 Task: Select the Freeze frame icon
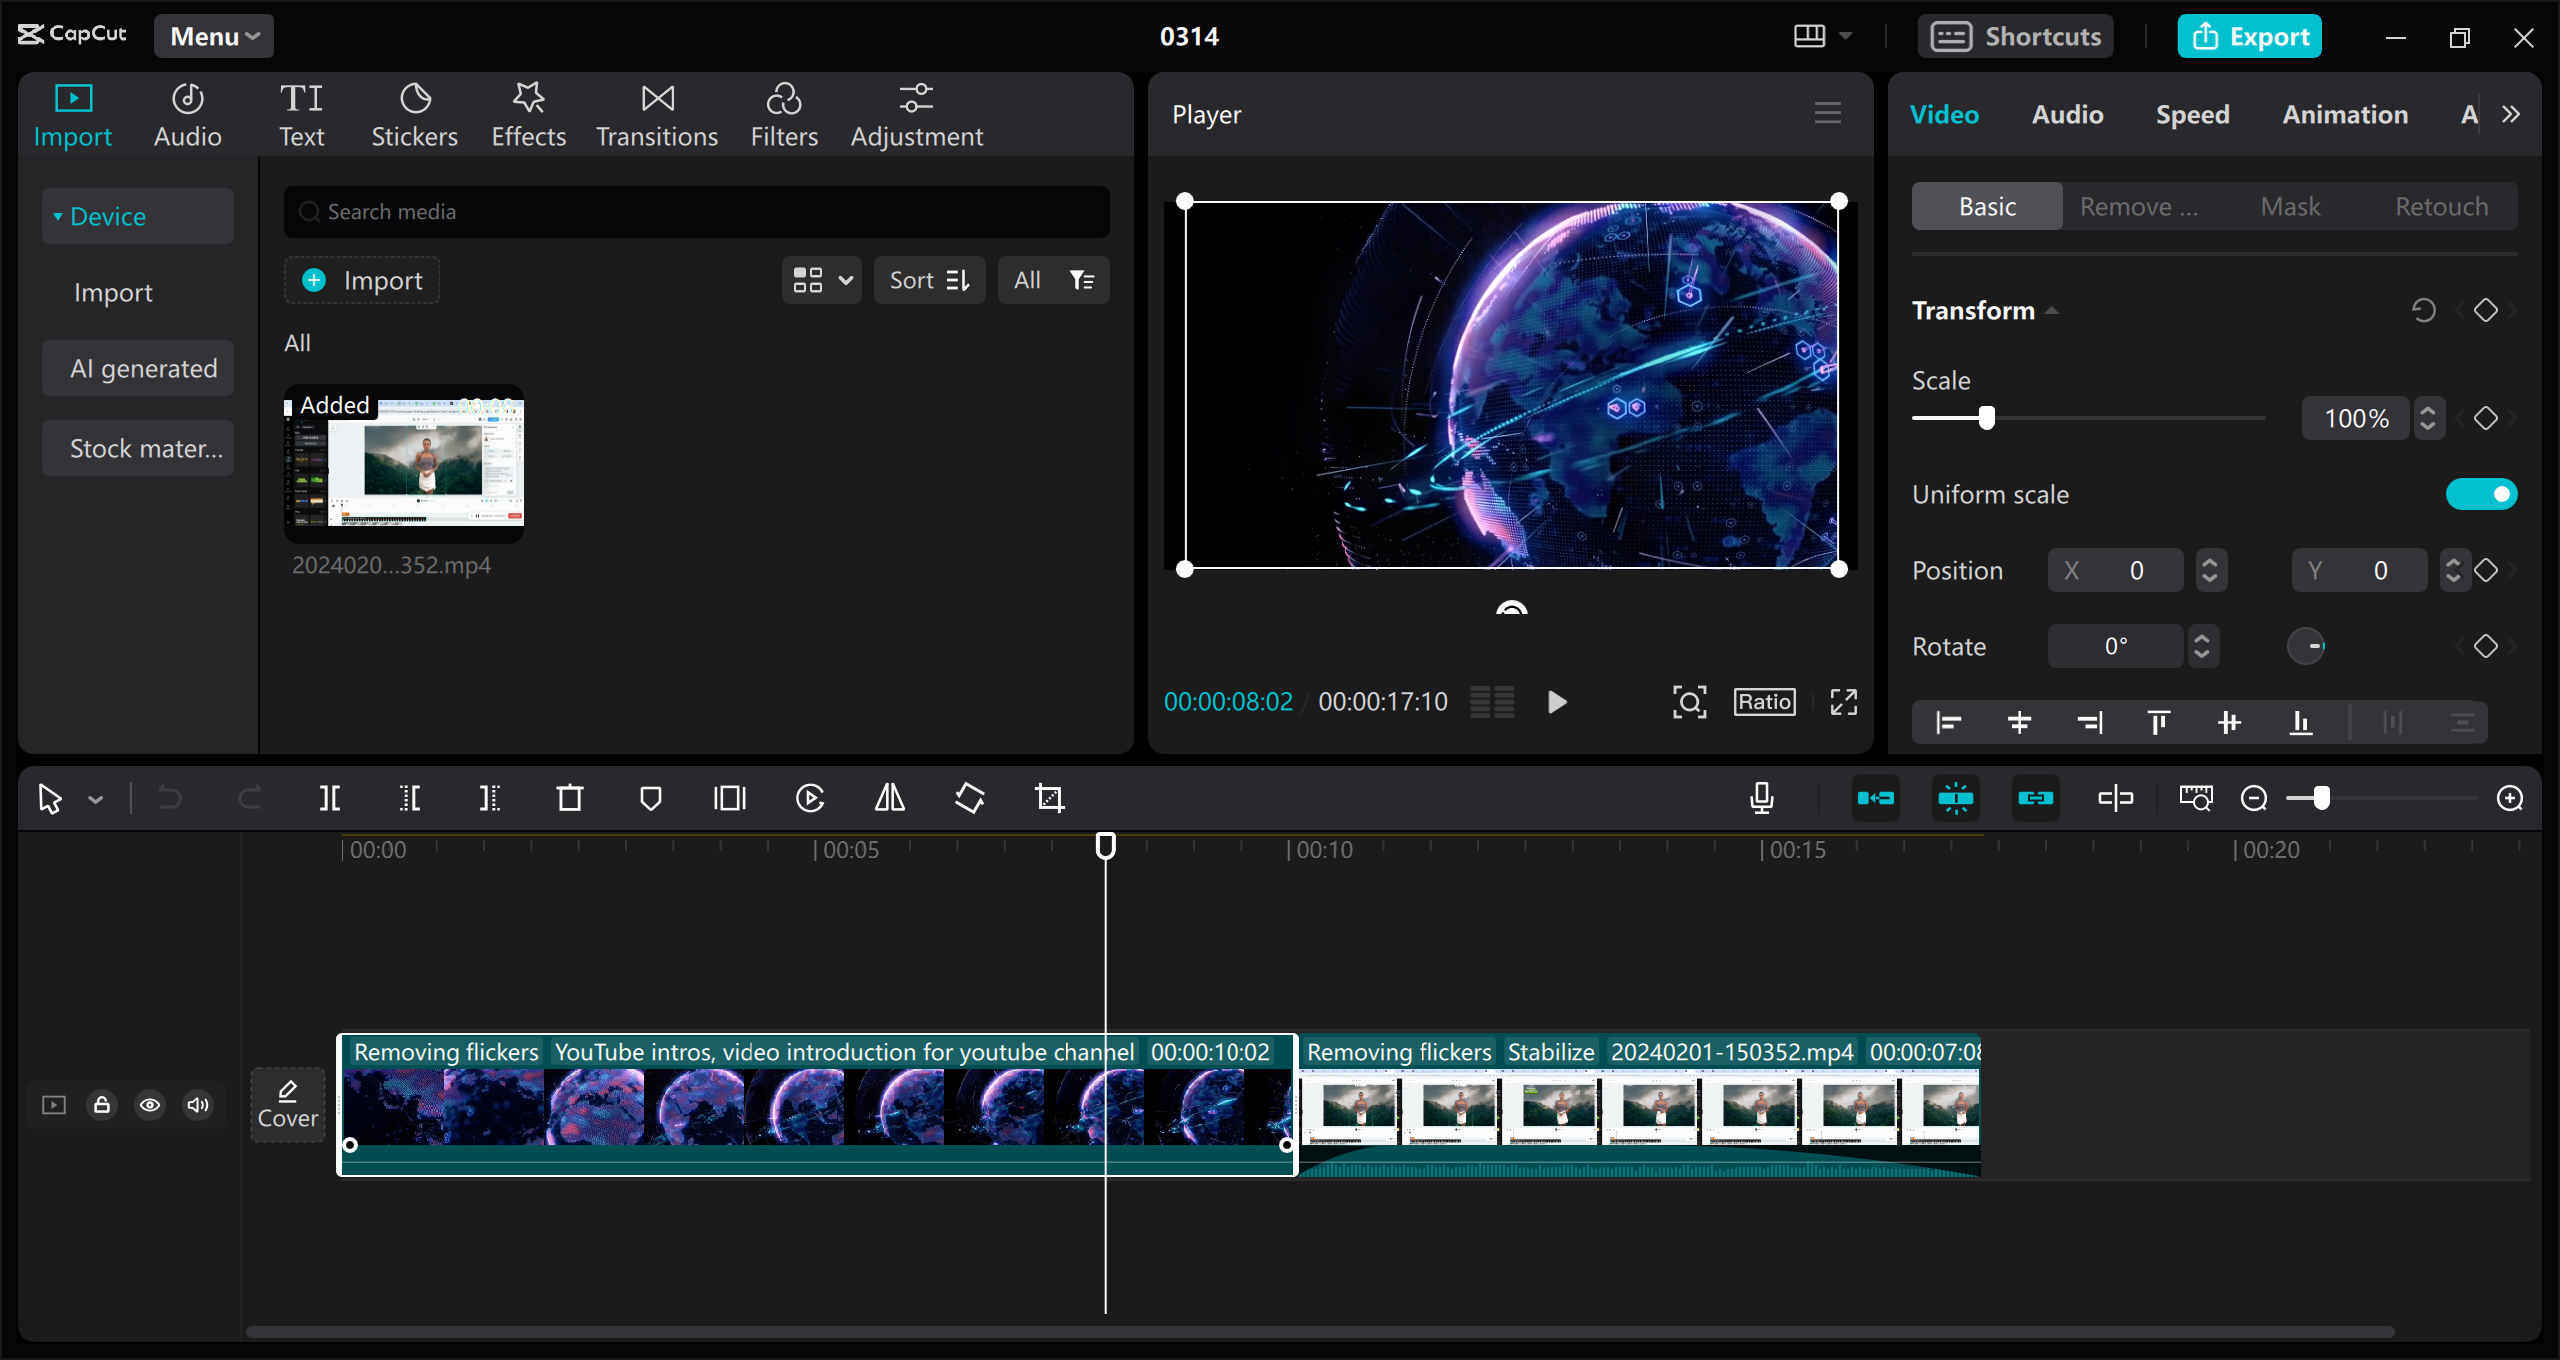pos(729,798)
